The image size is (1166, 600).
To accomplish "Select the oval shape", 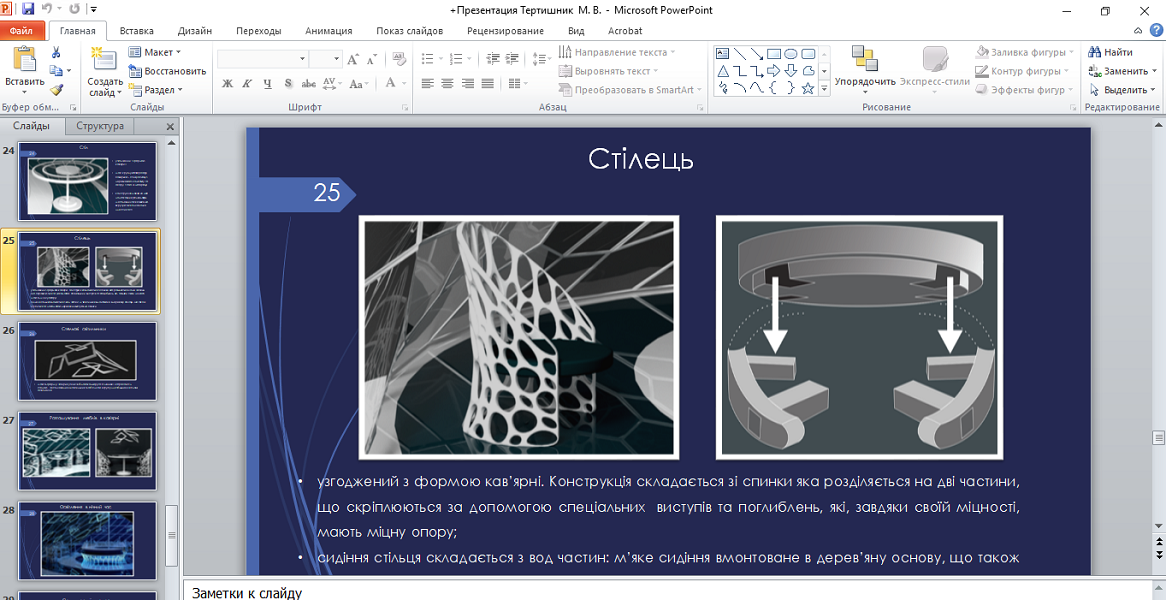I will [x=791, y=54].
